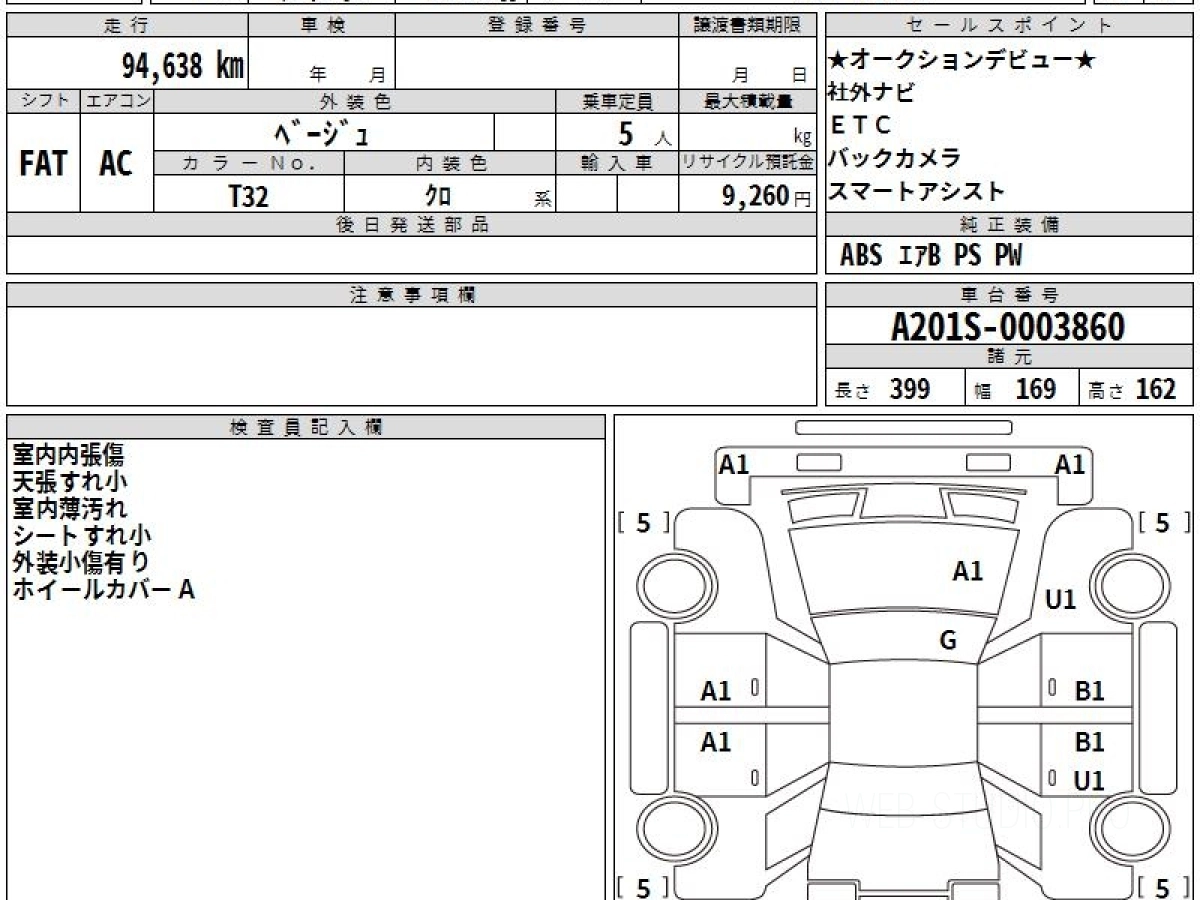The height and width of the screenshot is (900, 1200).
Task: Select the inspector note シートすれ小
Action: (x=82, y=536)
